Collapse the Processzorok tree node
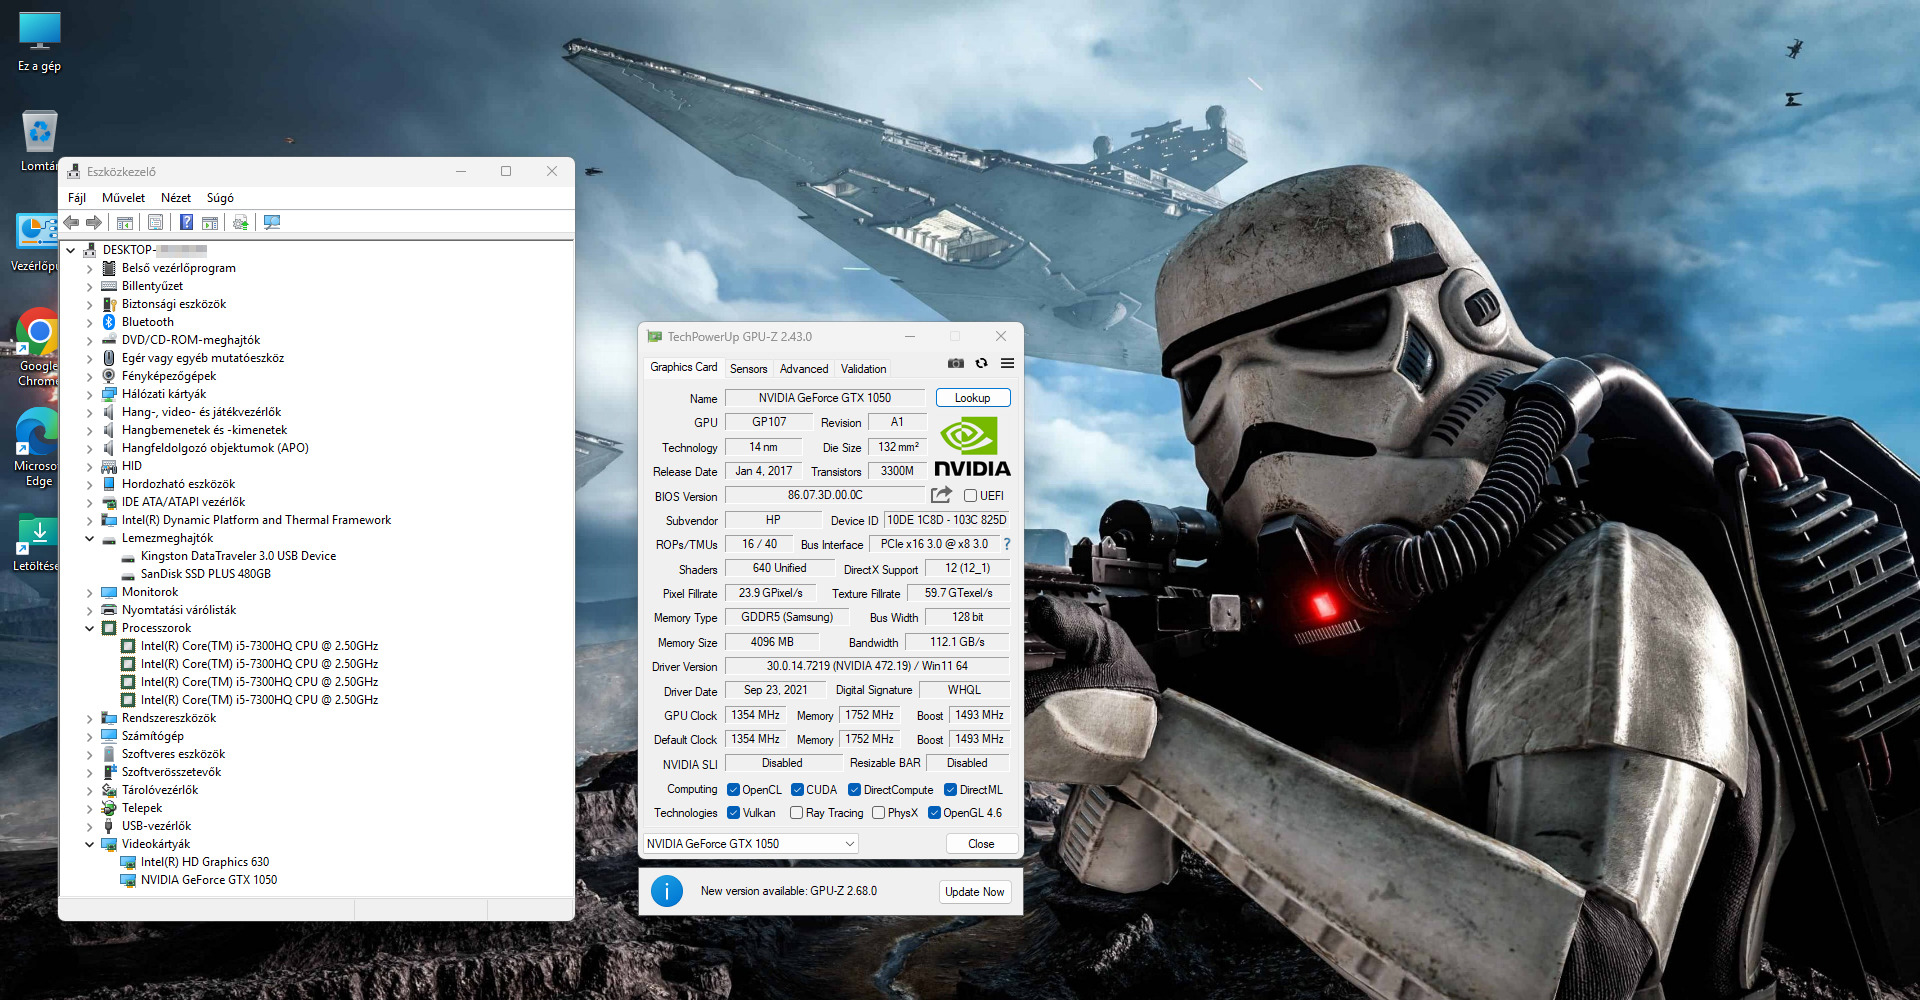The height and width of the screenshot is (1000, 1920). click(x=89, y=629)
